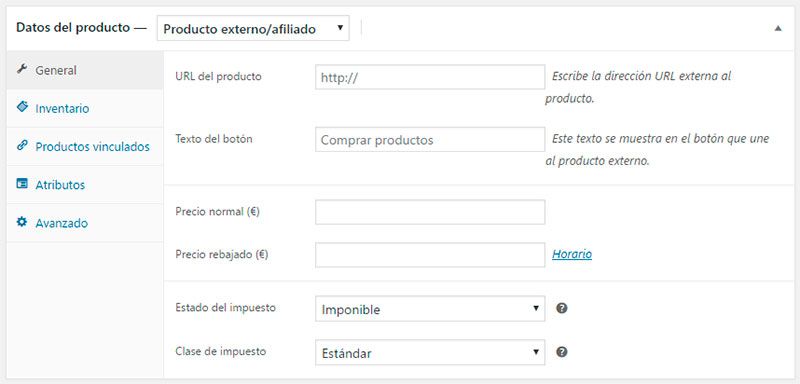The height and width of the screenshot is (384, 800).
Task: Switch to the Inventario tab
Action: click(x=85, y=109)
